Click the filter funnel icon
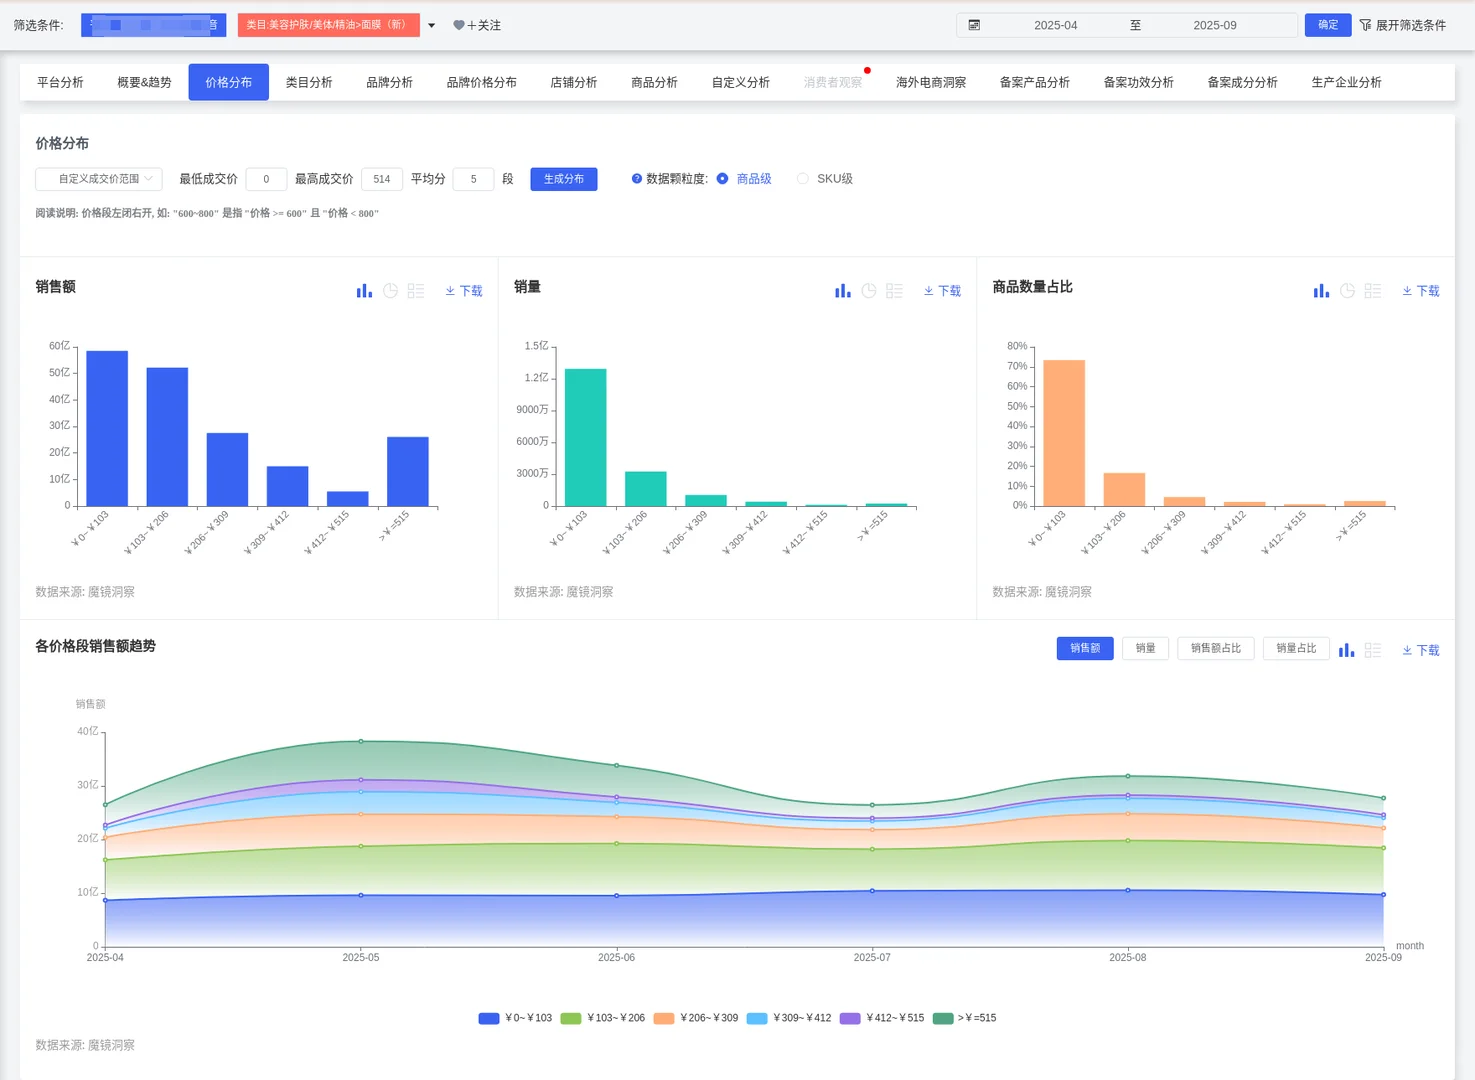 1365,25
